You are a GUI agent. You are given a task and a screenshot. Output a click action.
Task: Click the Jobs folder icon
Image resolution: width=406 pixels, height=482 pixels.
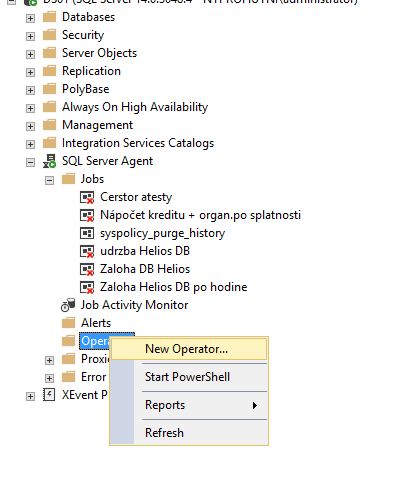[69, 179]
